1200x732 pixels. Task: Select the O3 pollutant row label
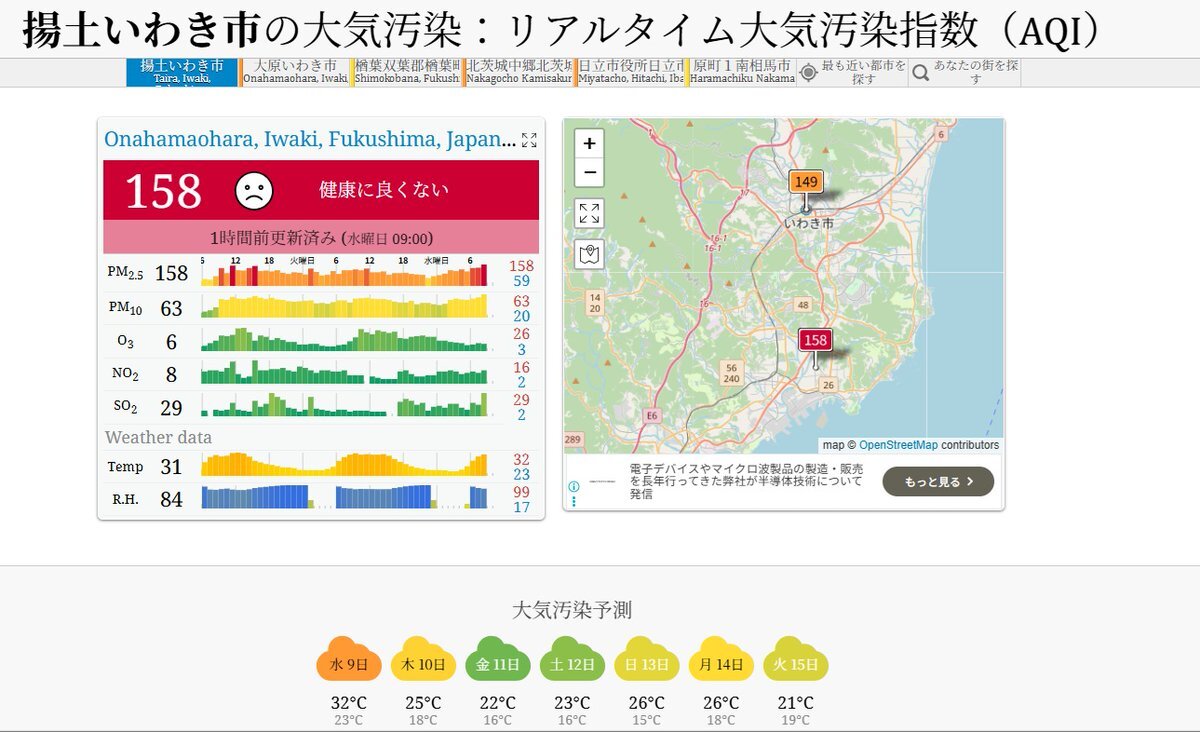coord(125,342)
